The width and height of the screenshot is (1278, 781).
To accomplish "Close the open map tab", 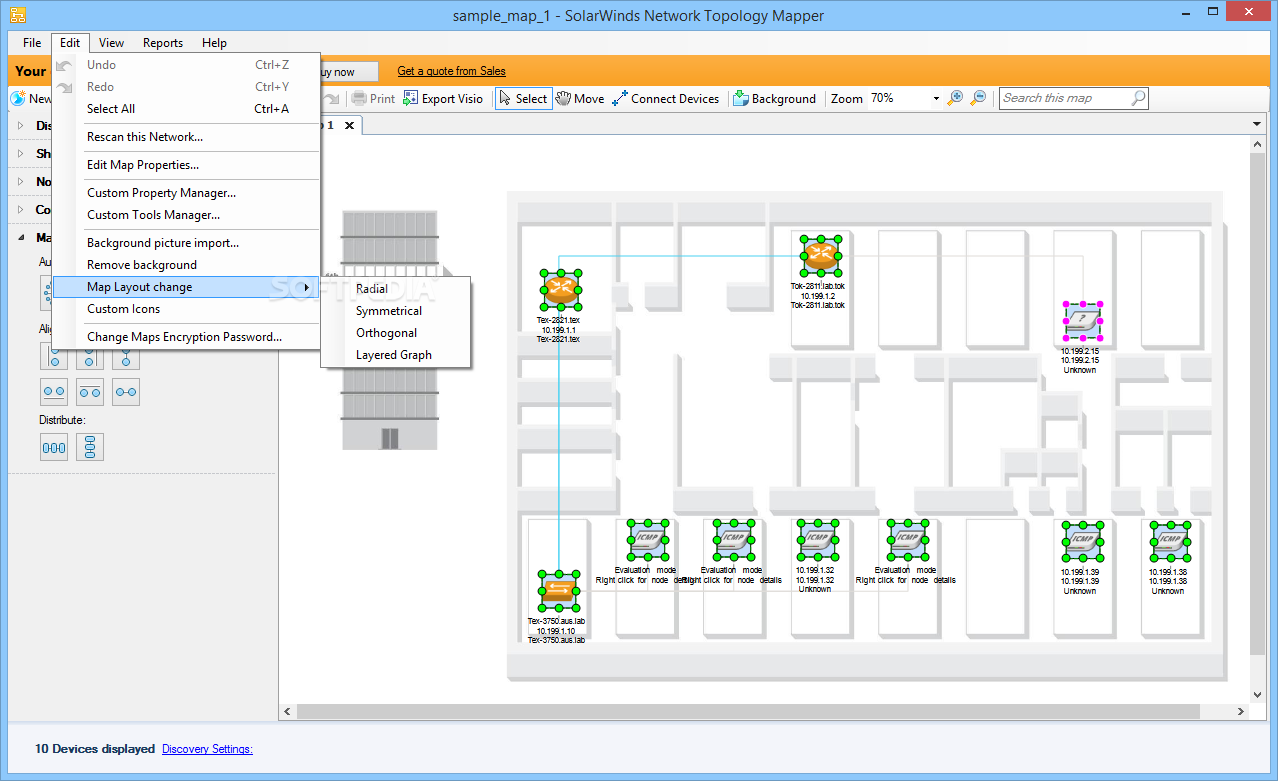I will [x=348, y=125].
